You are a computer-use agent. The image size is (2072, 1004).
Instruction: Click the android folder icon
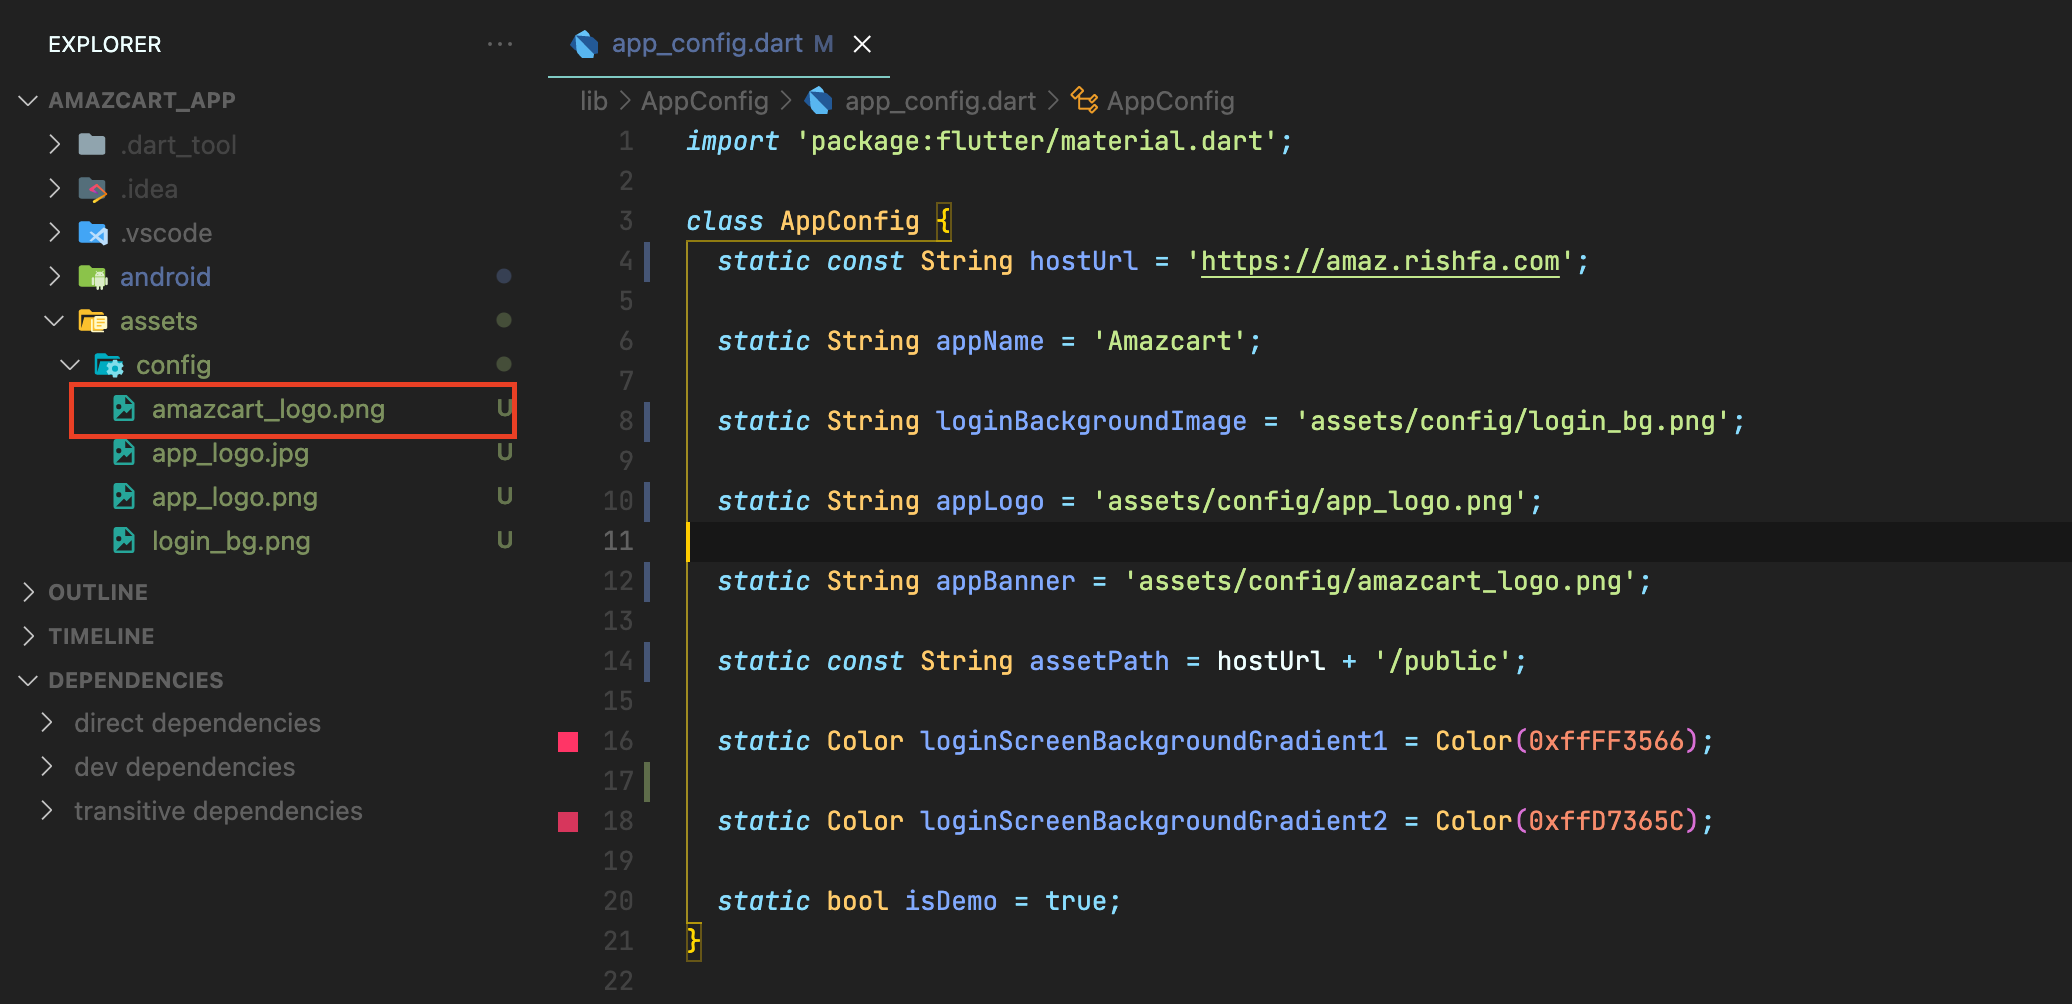pyautogui.click(x=93, y=277)
